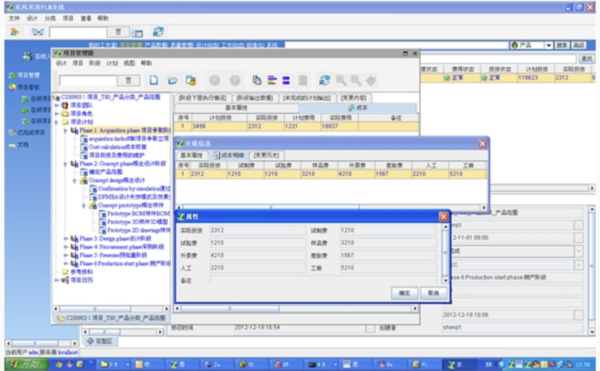Click the envelope icon in main toolbar

point(38,32)
